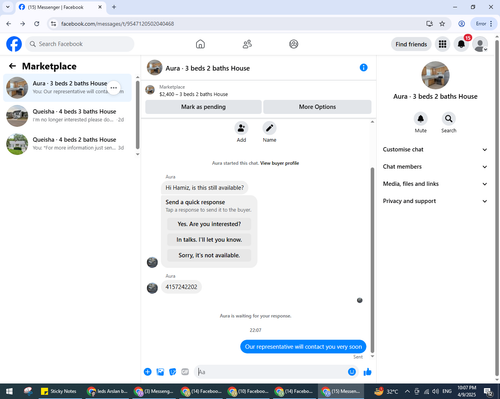Reload the page in the browser
The width and height of the screenshot is (500, 399).
[37, 24]
